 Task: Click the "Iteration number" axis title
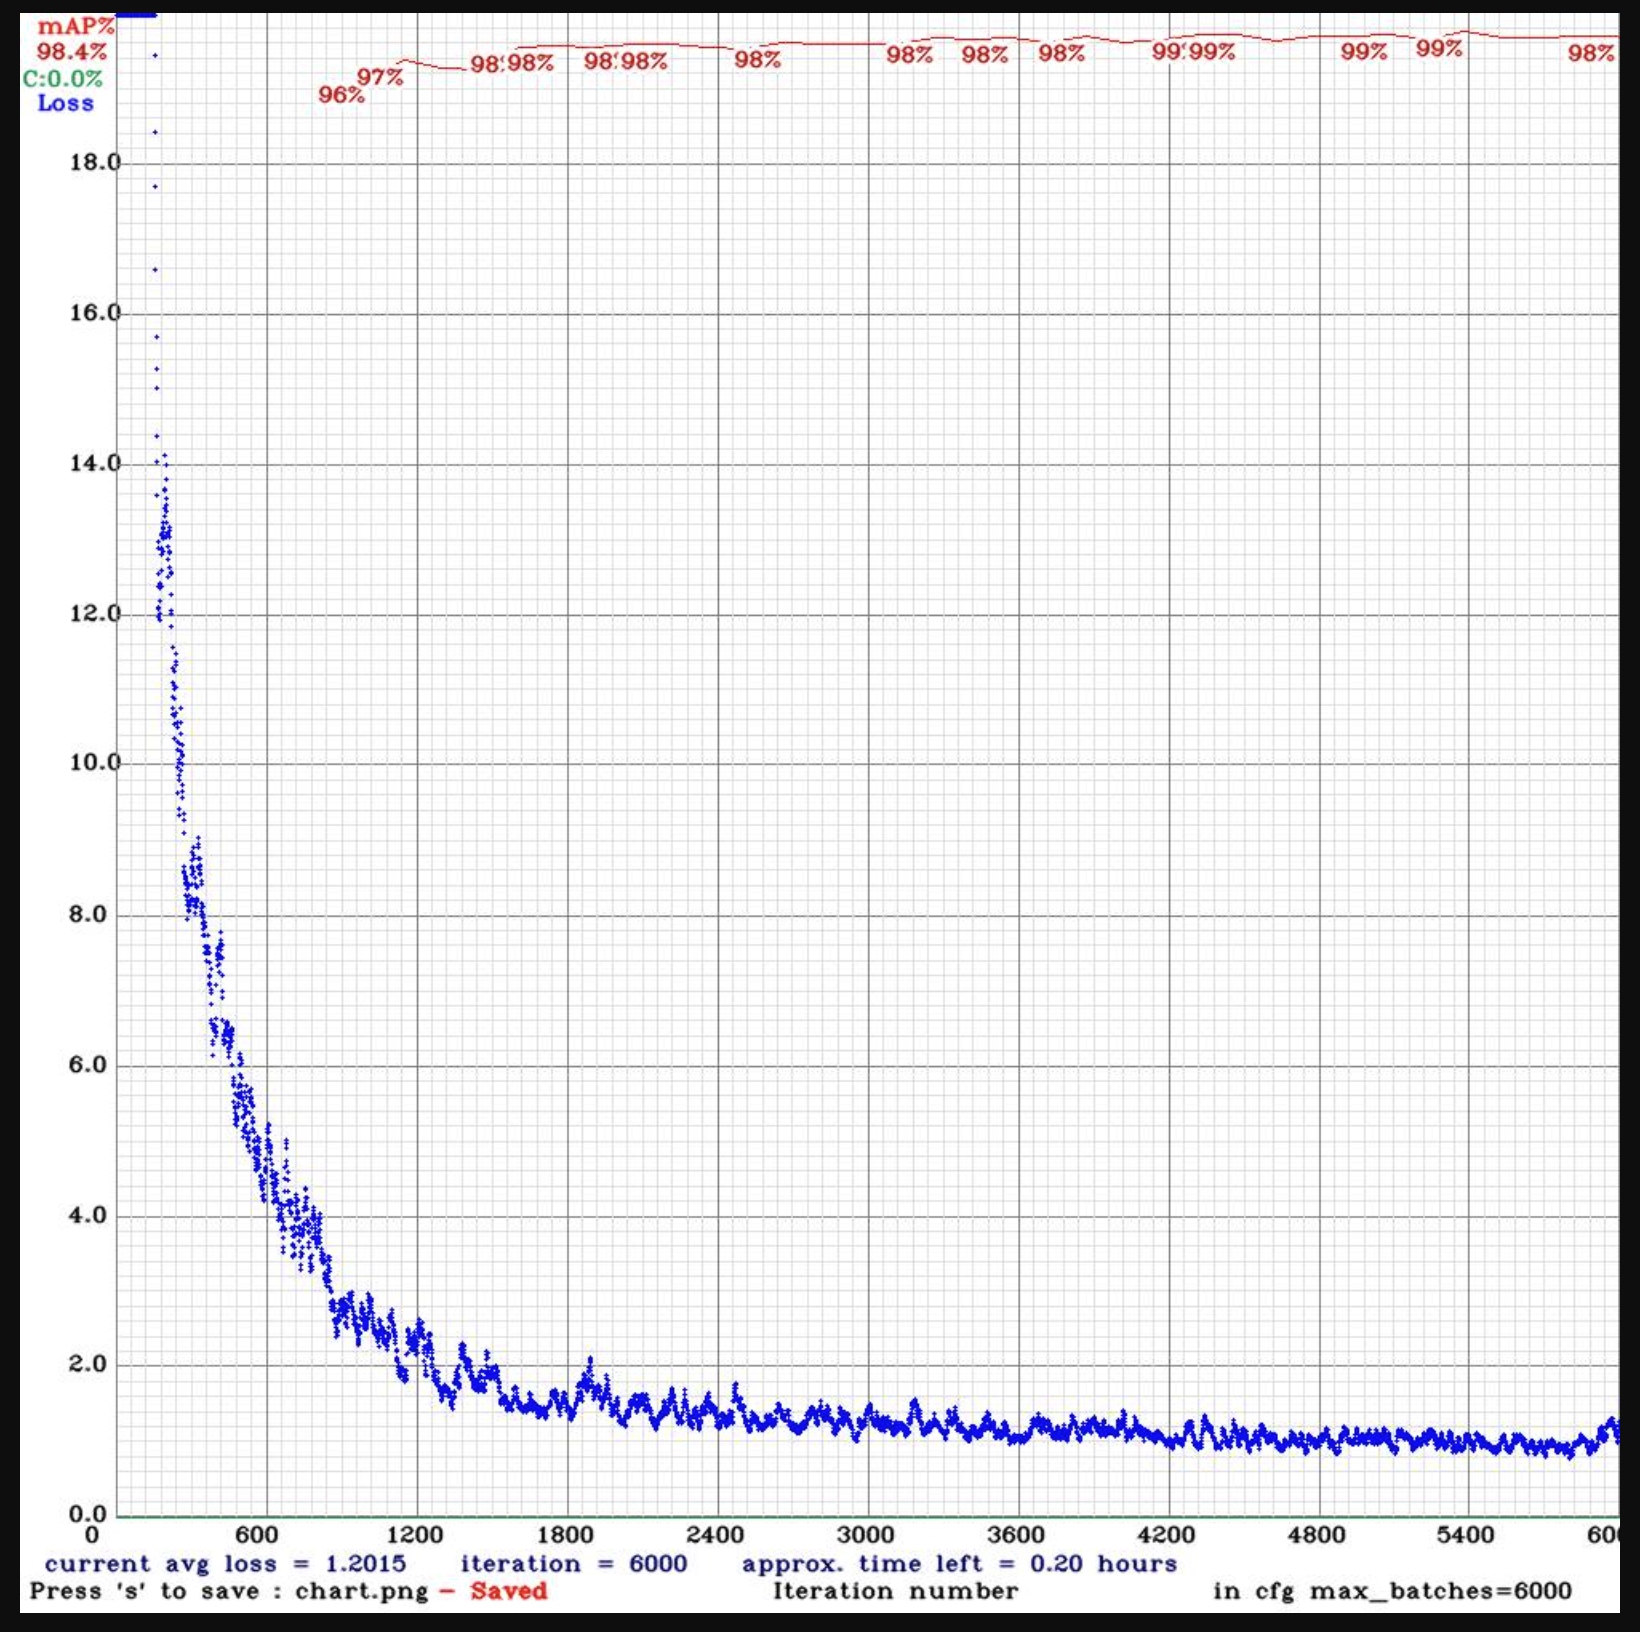(x=896, y=1591)
